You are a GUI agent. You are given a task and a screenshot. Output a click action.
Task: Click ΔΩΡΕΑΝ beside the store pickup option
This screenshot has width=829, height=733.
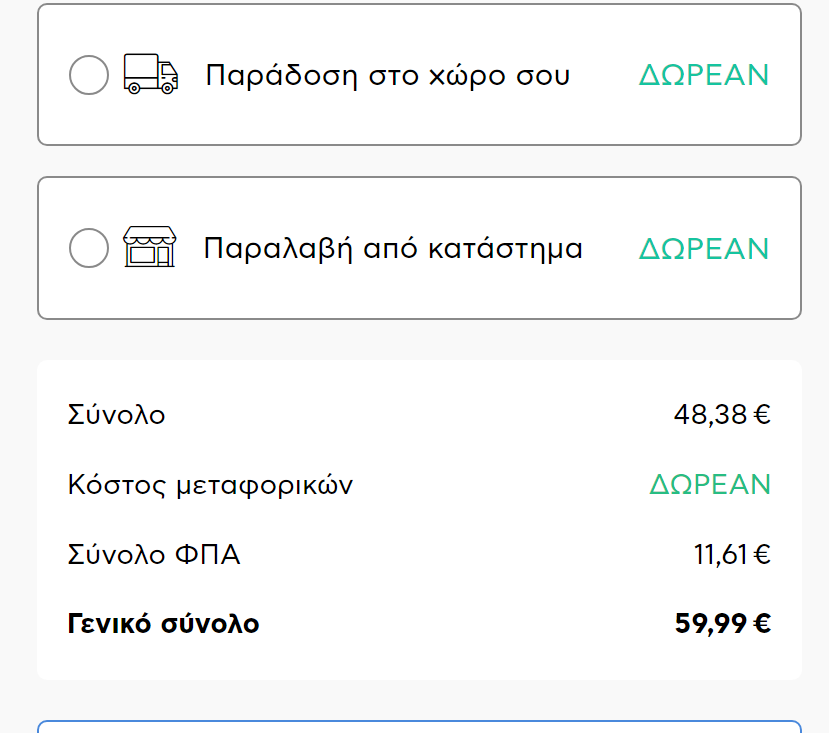tap(704, 248)
